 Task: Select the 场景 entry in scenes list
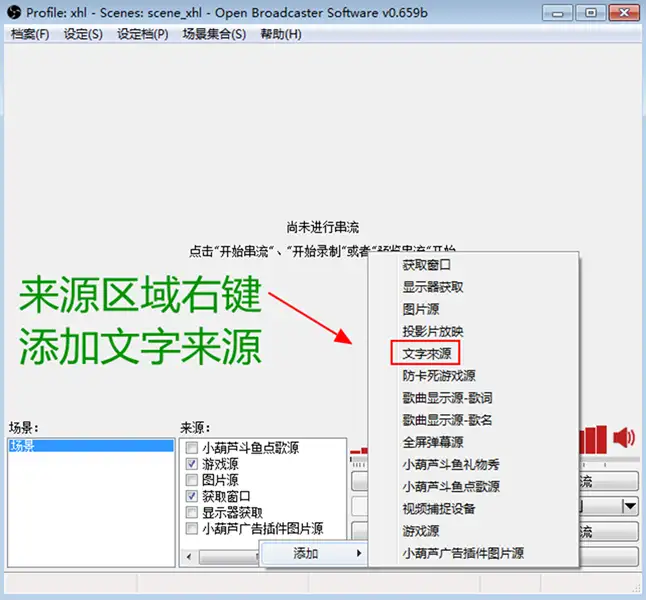pos(91,446)
